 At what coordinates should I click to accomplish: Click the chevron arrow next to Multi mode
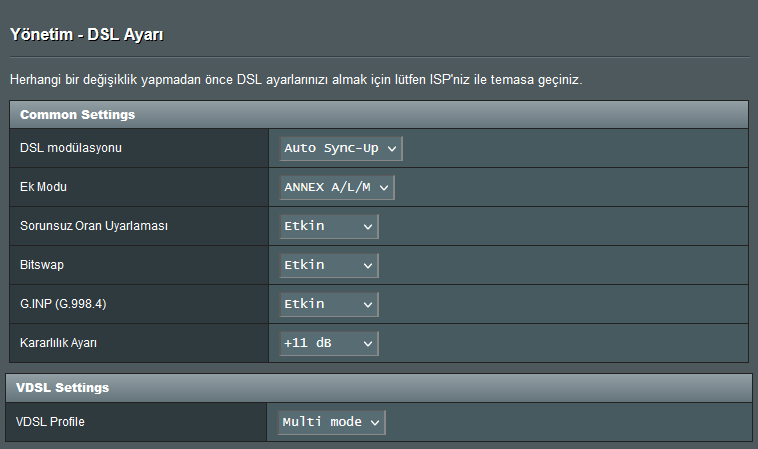[x=375, y=423]
